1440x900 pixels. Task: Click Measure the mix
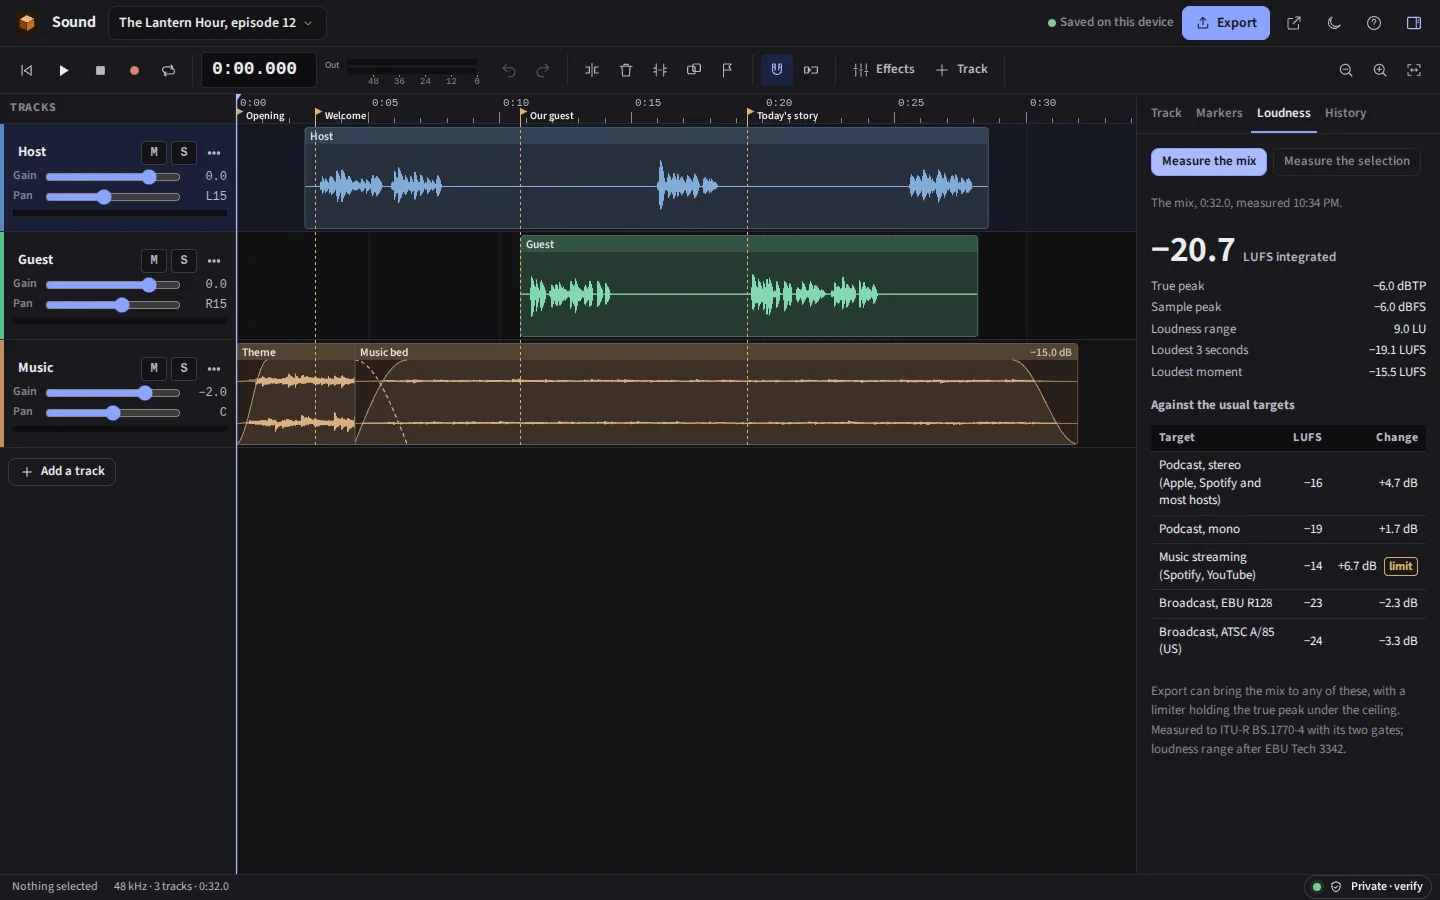(x=1209, y=161)
